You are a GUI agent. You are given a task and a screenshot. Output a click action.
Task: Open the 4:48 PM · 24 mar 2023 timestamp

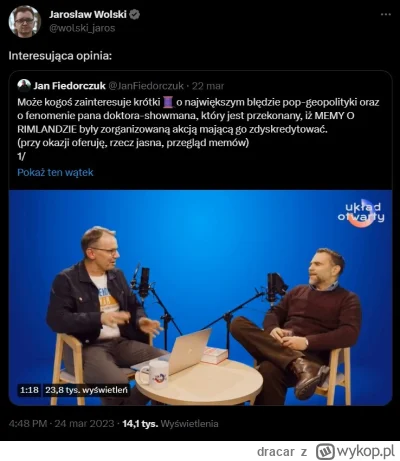(61, 424)
